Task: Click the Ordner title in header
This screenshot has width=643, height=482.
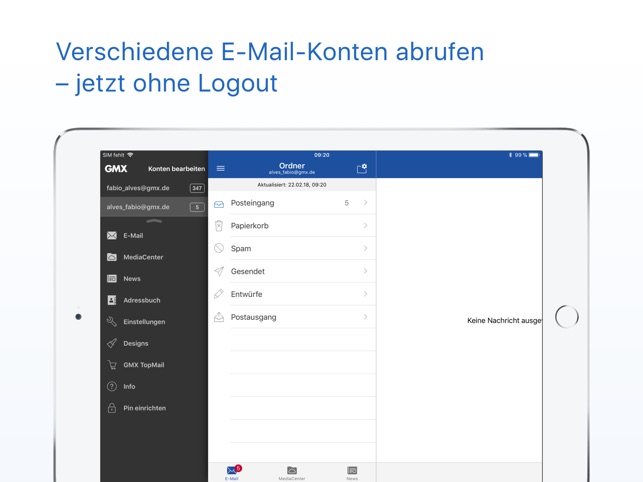Action: [x=292, y=166]
